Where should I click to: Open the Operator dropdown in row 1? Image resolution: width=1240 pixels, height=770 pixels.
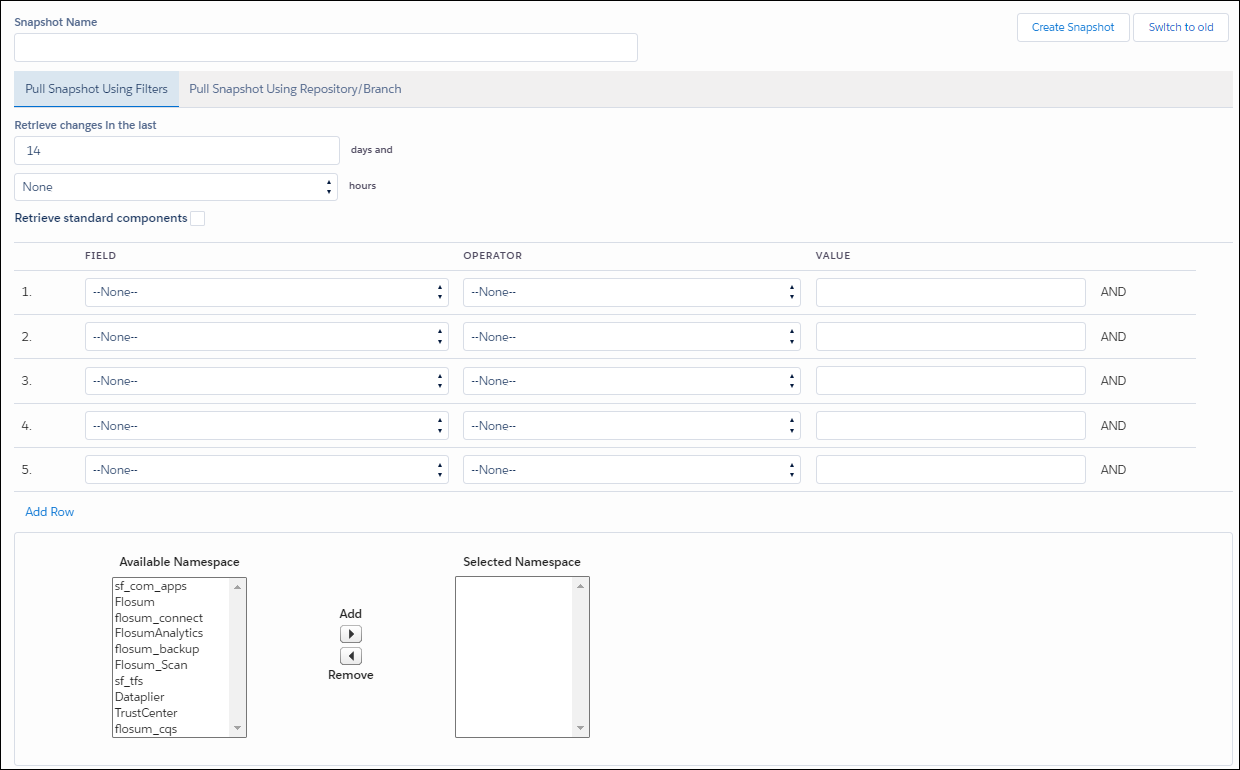(x=632, y=292)
